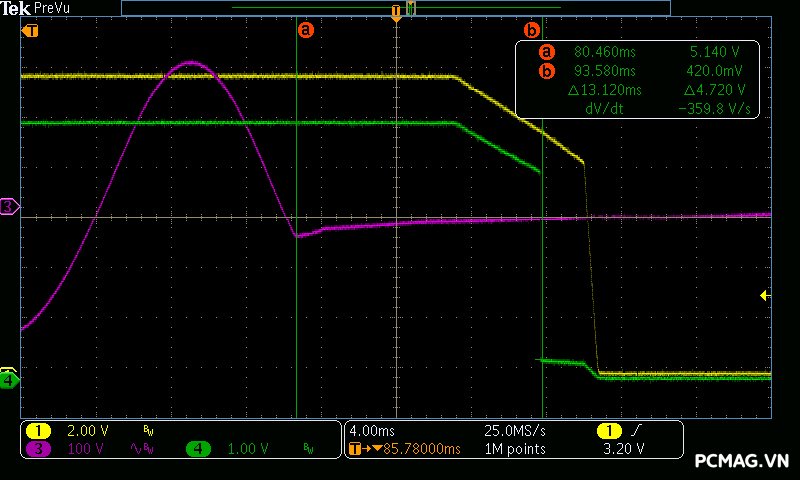Click the 420.0mV cursor b voltage
The width and height of the screenshot is (800, 480).
(x=714, y=70)
